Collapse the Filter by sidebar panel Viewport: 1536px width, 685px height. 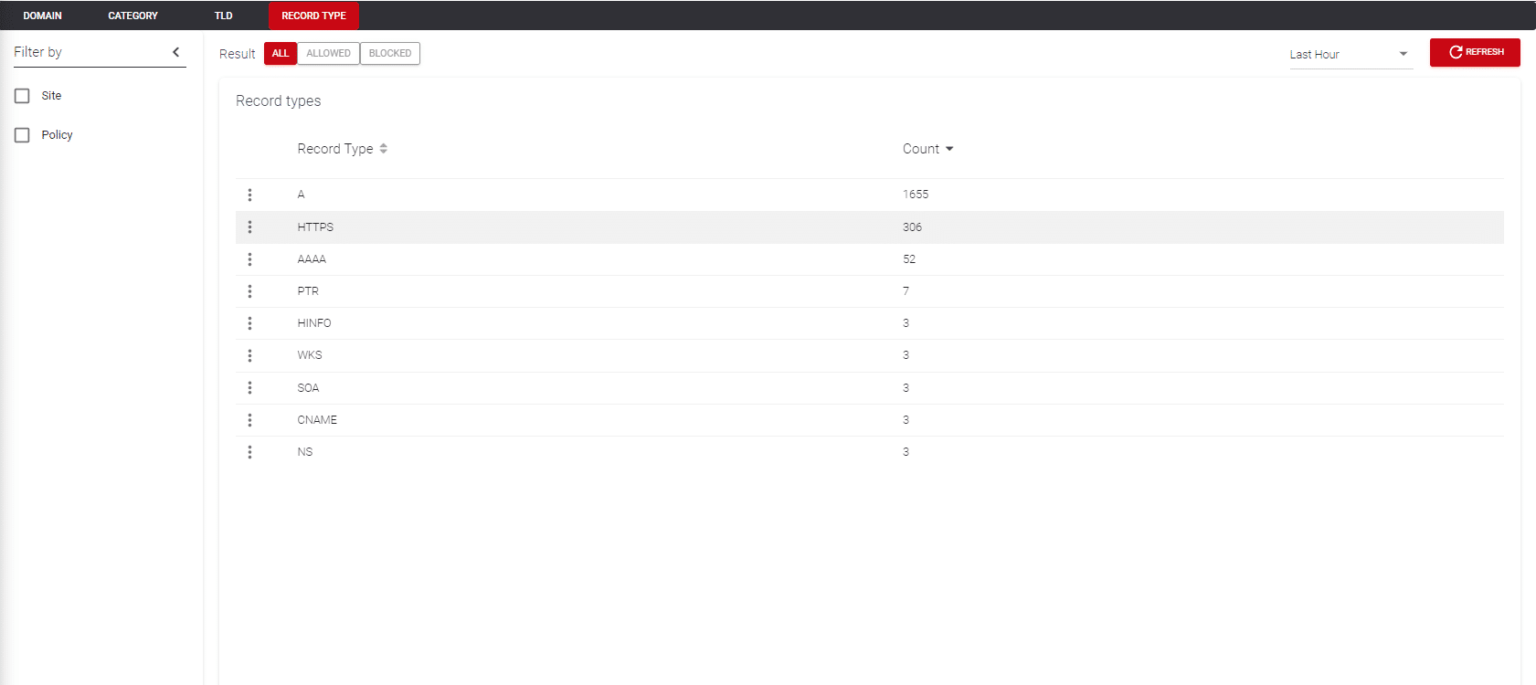pos(176,51)
